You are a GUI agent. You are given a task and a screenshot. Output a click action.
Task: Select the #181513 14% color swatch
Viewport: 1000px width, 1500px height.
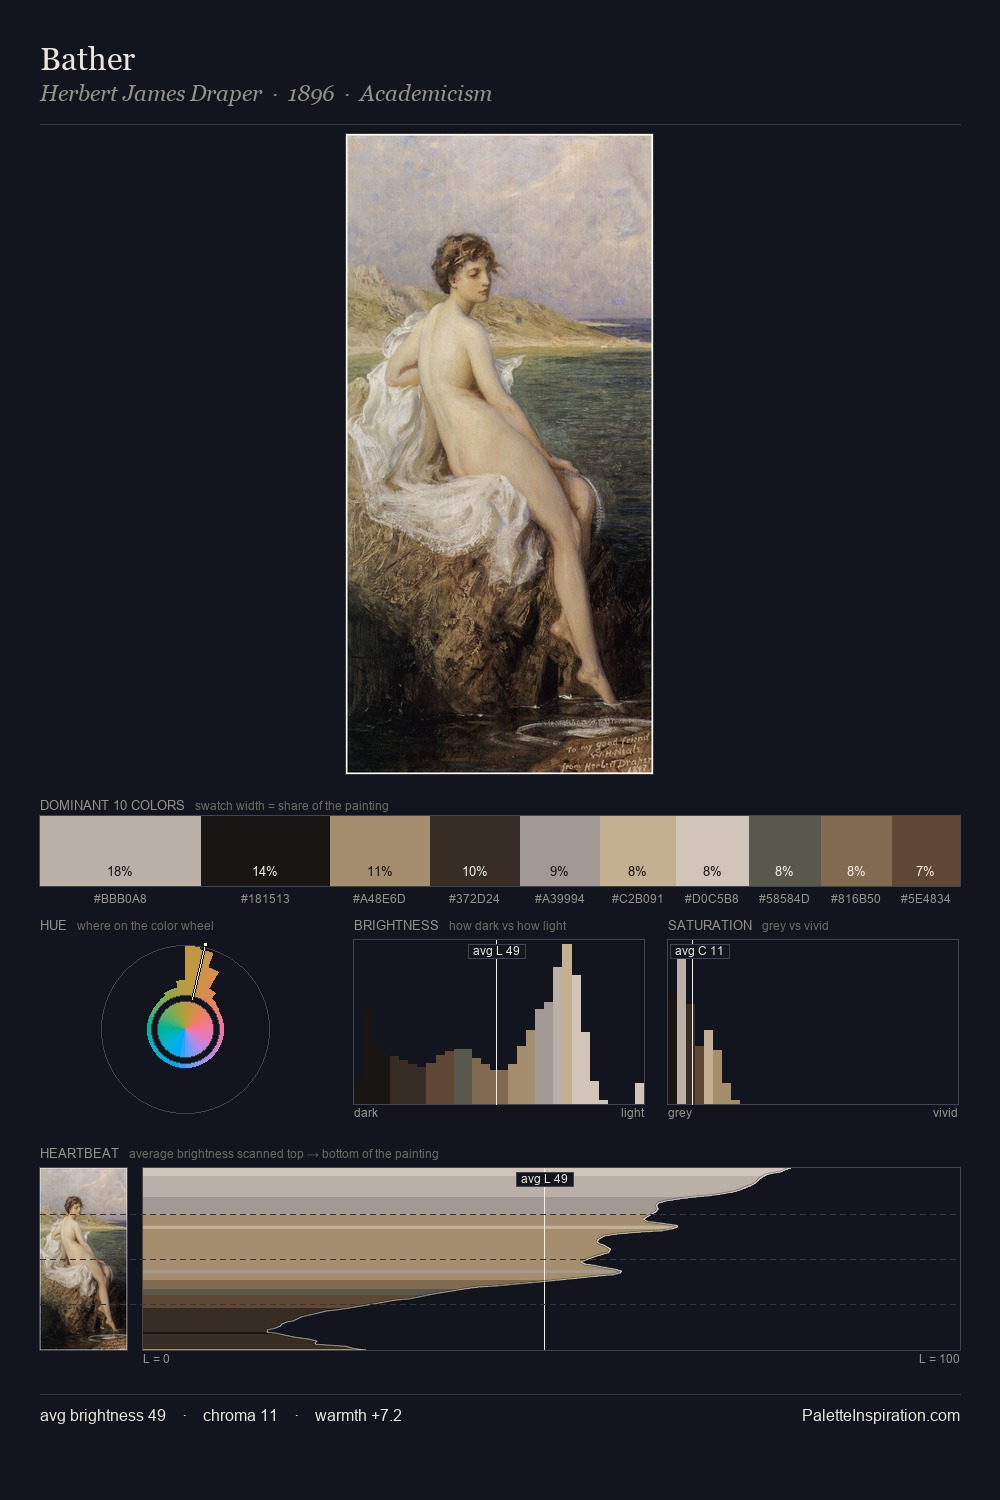point(265,851)
